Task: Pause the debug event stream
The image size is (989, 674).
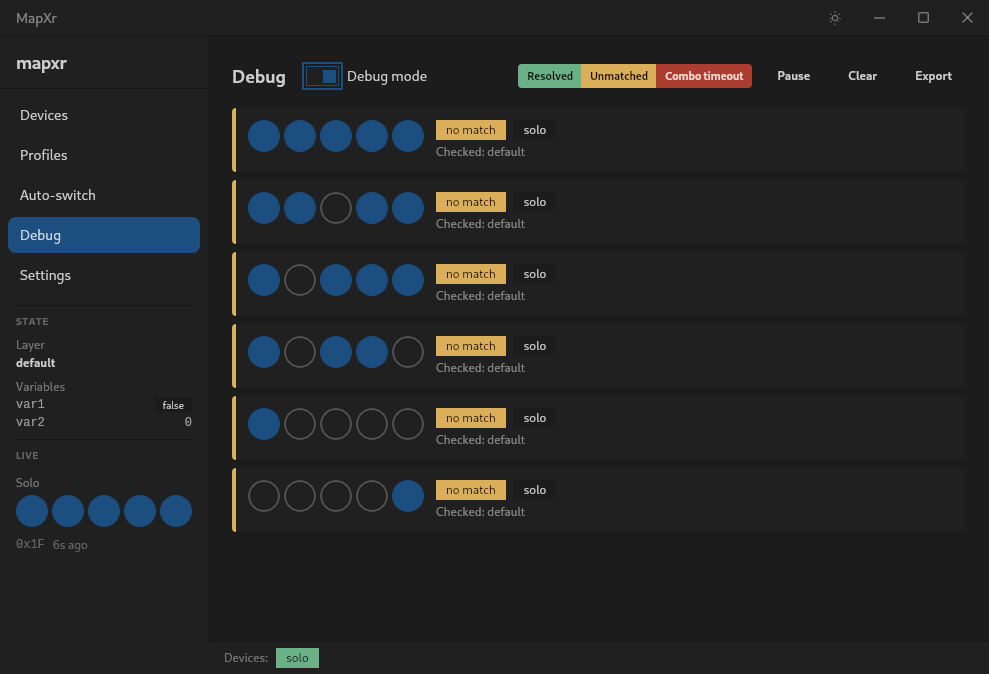Action: click(x=793, y=76)
